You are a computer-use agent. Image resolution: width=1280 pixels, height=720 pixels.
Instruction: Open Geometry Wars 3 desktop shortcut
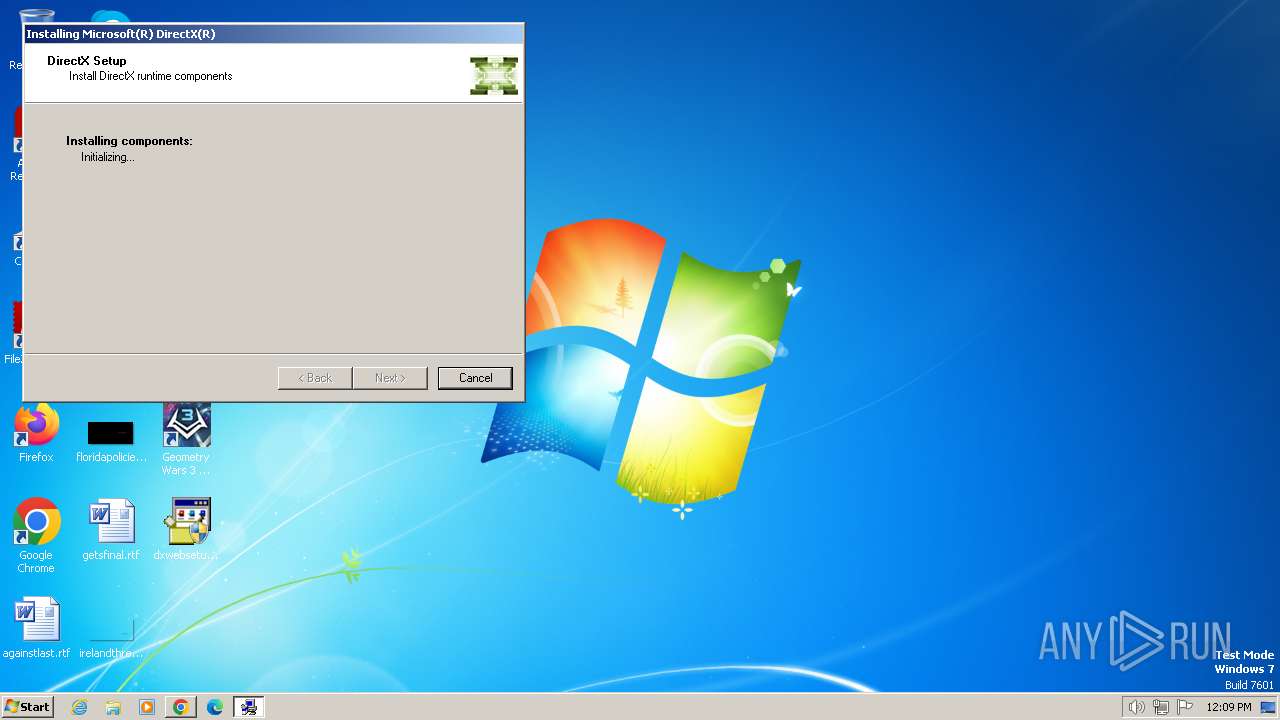pyautogui.click(x=186, y=440)
